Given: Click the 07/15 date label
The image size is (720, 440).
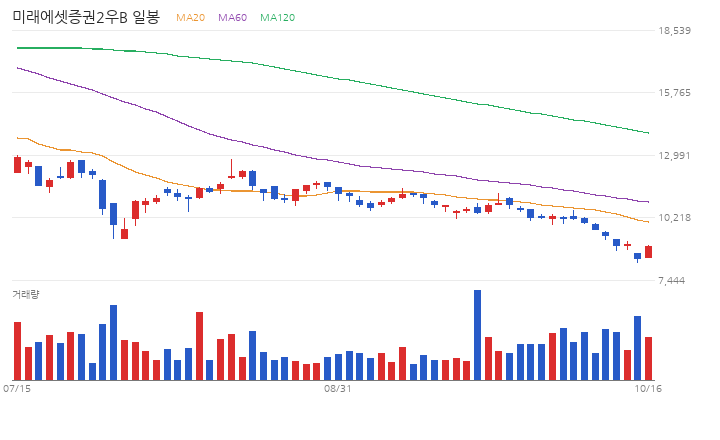Looking at the screenshot, I should point(17,389).
